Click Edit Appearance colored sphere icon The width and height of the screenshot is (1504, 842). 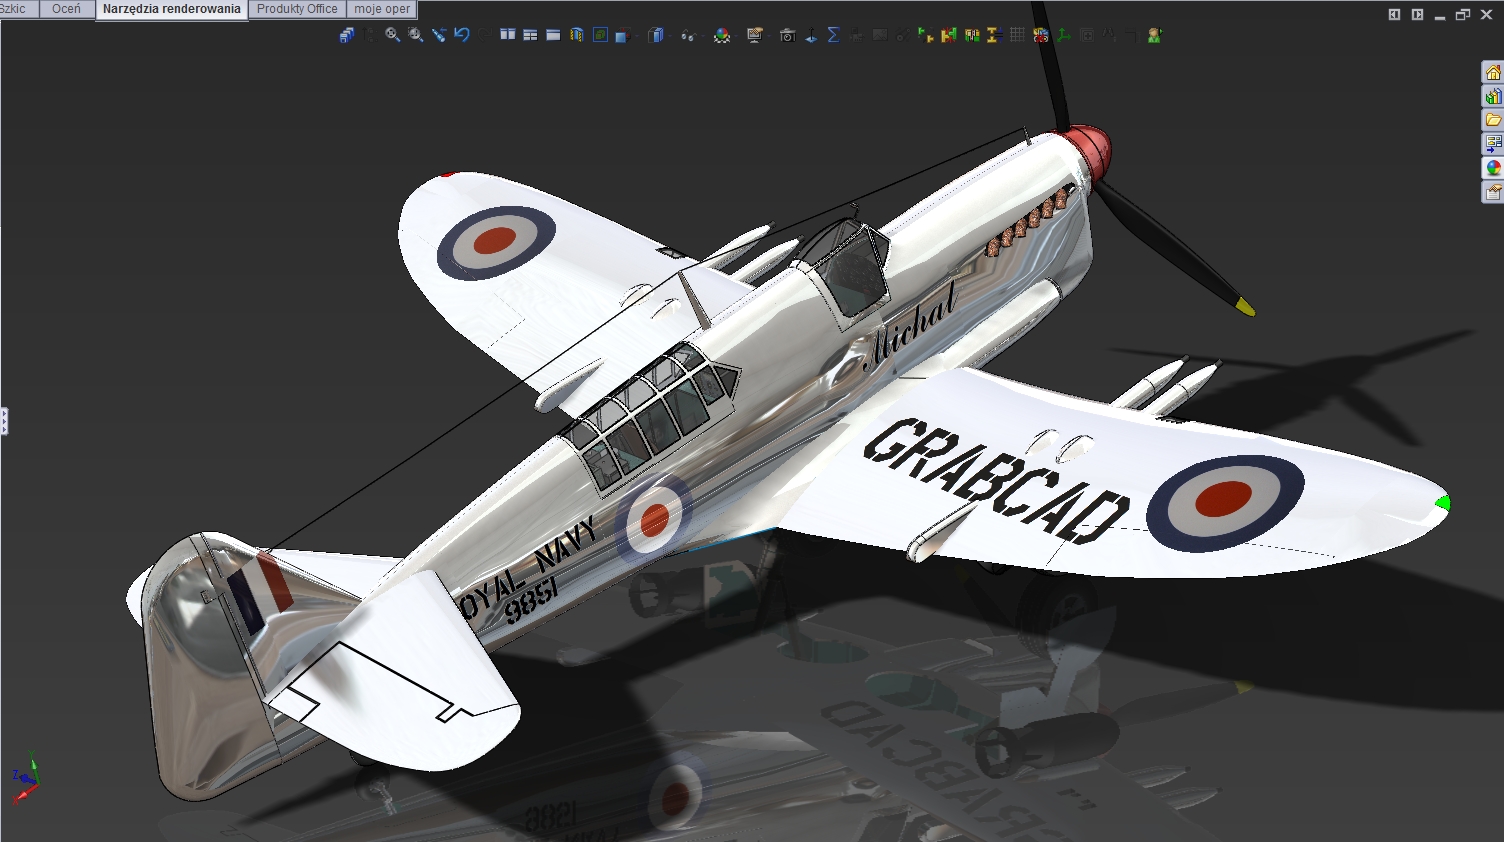[722, 36]
